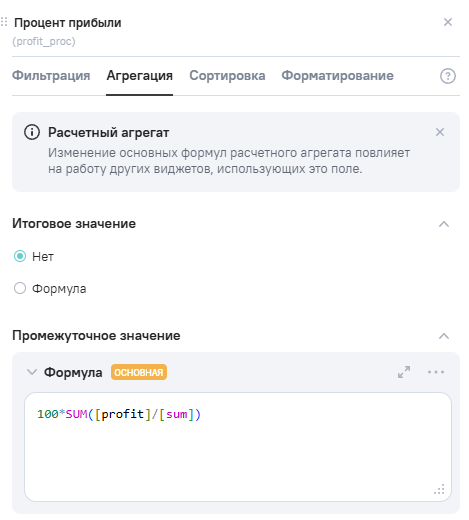Select the Формула radio option
469x520 pixels.
tap(20, 288)
